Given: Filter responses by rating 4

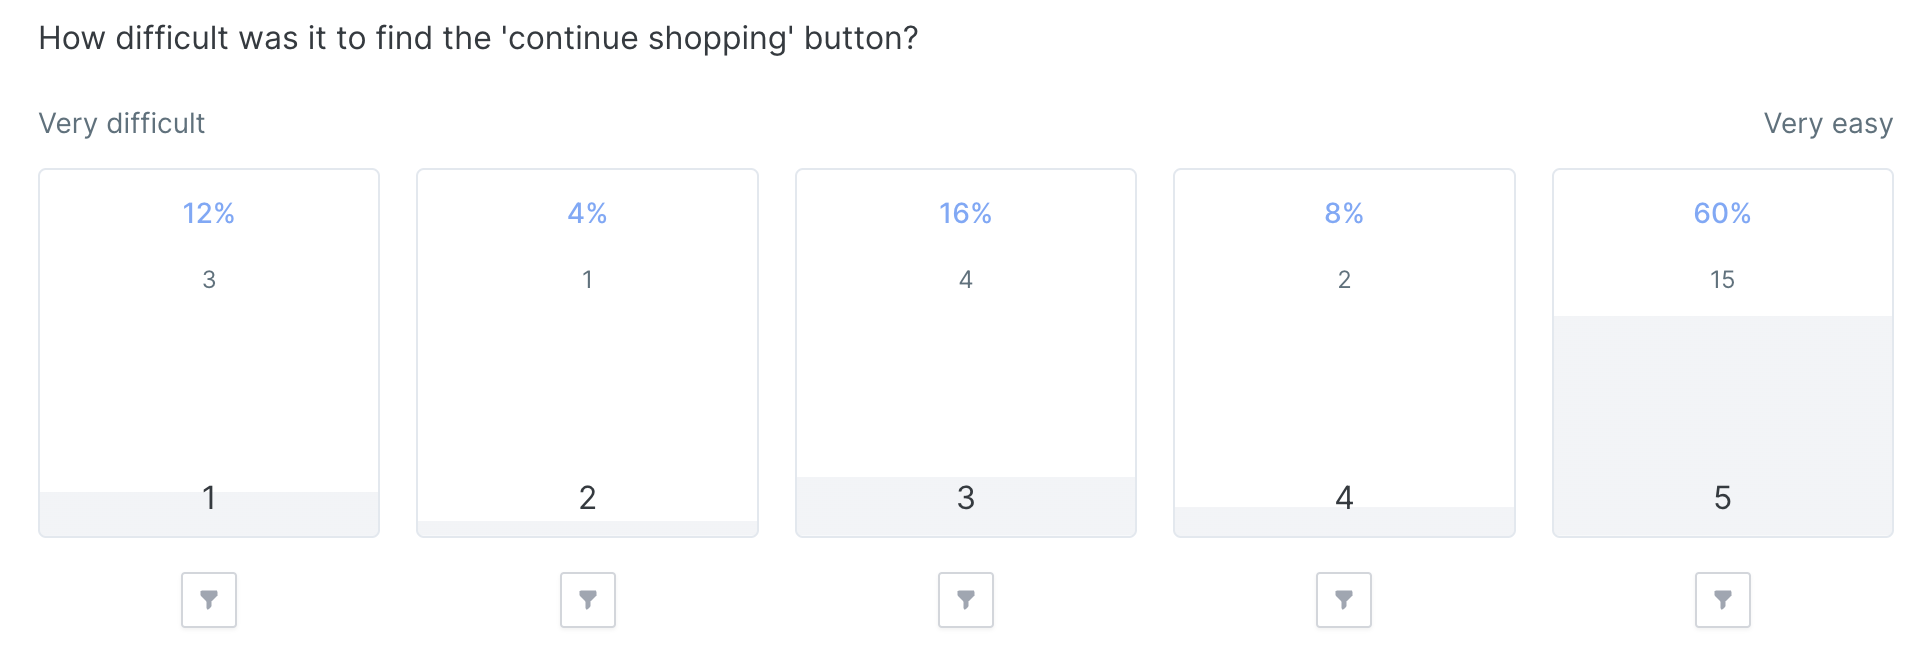Looking at the screenshot, I should tap(1344, 600).
